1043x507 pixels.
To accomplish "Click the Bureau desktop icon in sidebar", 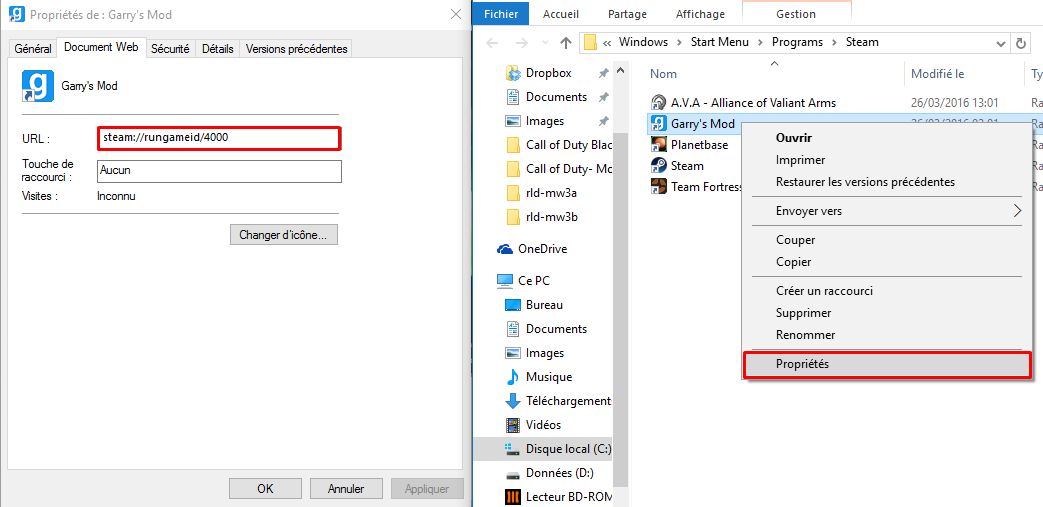I will click(x=513, y=305).
